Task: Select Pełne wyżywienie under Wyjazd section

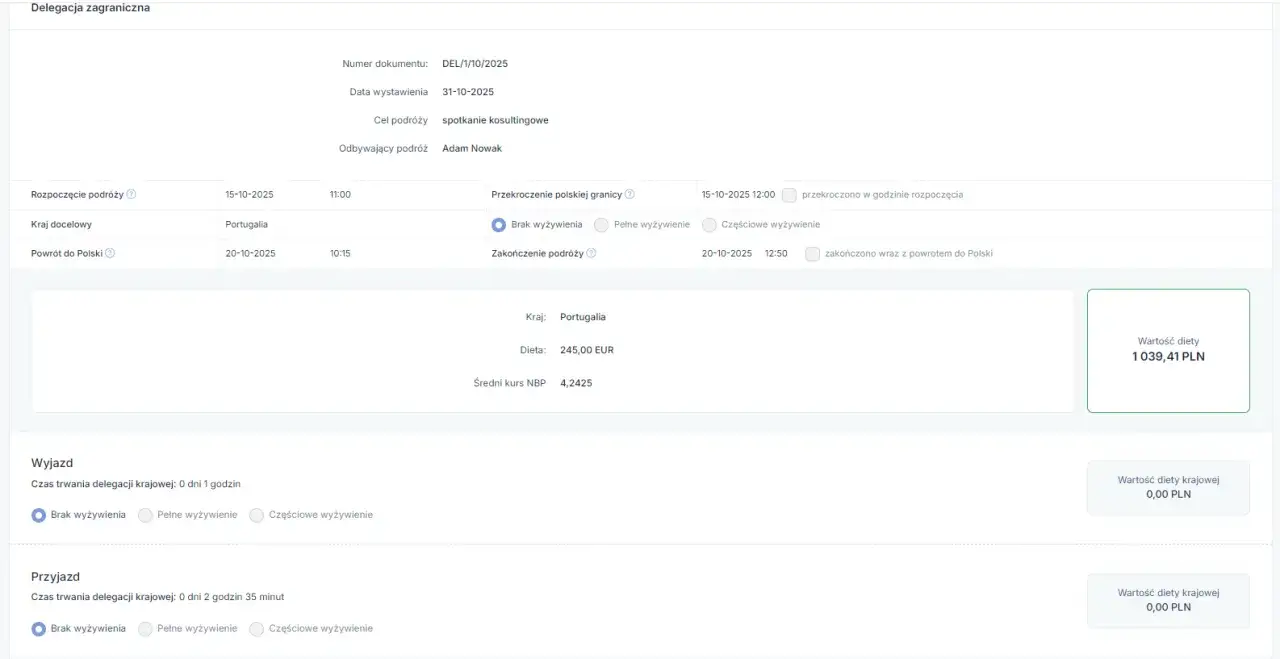Action: 146,515
